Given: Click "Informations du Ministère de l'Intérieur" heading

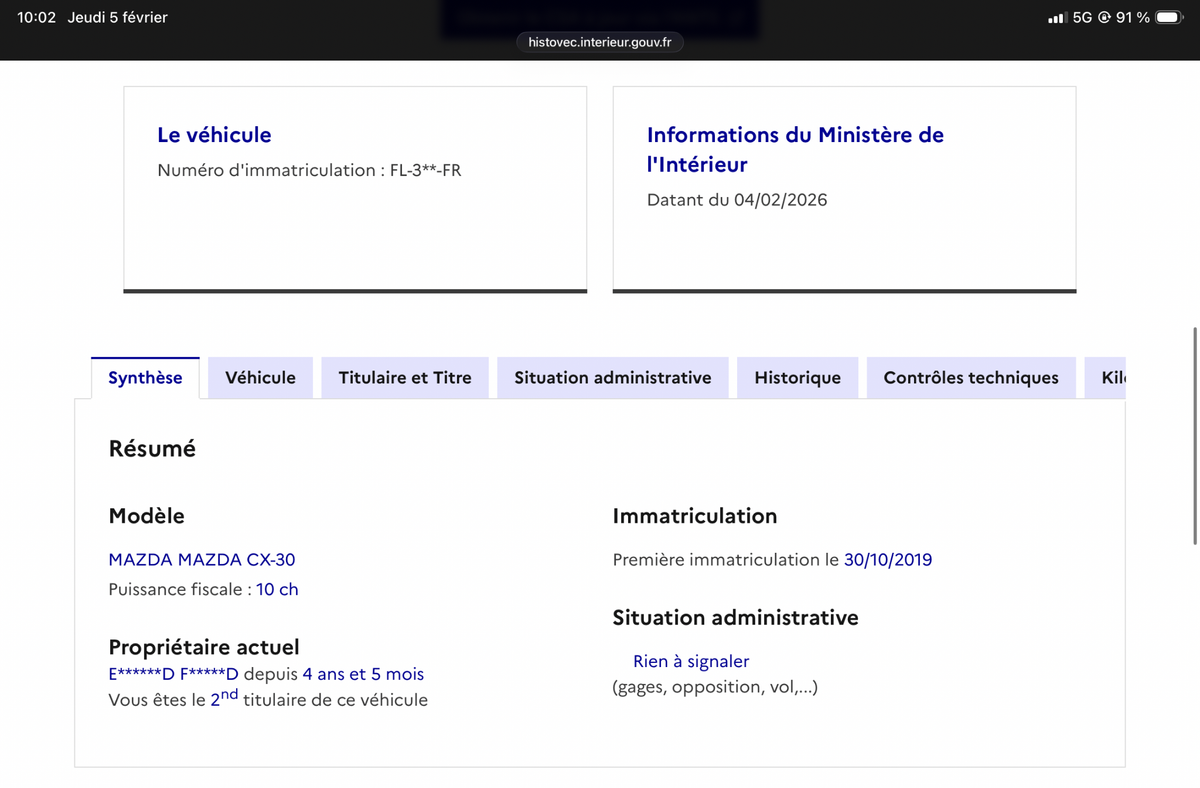Looking at the screenshot, I should (x=794, y=149).
